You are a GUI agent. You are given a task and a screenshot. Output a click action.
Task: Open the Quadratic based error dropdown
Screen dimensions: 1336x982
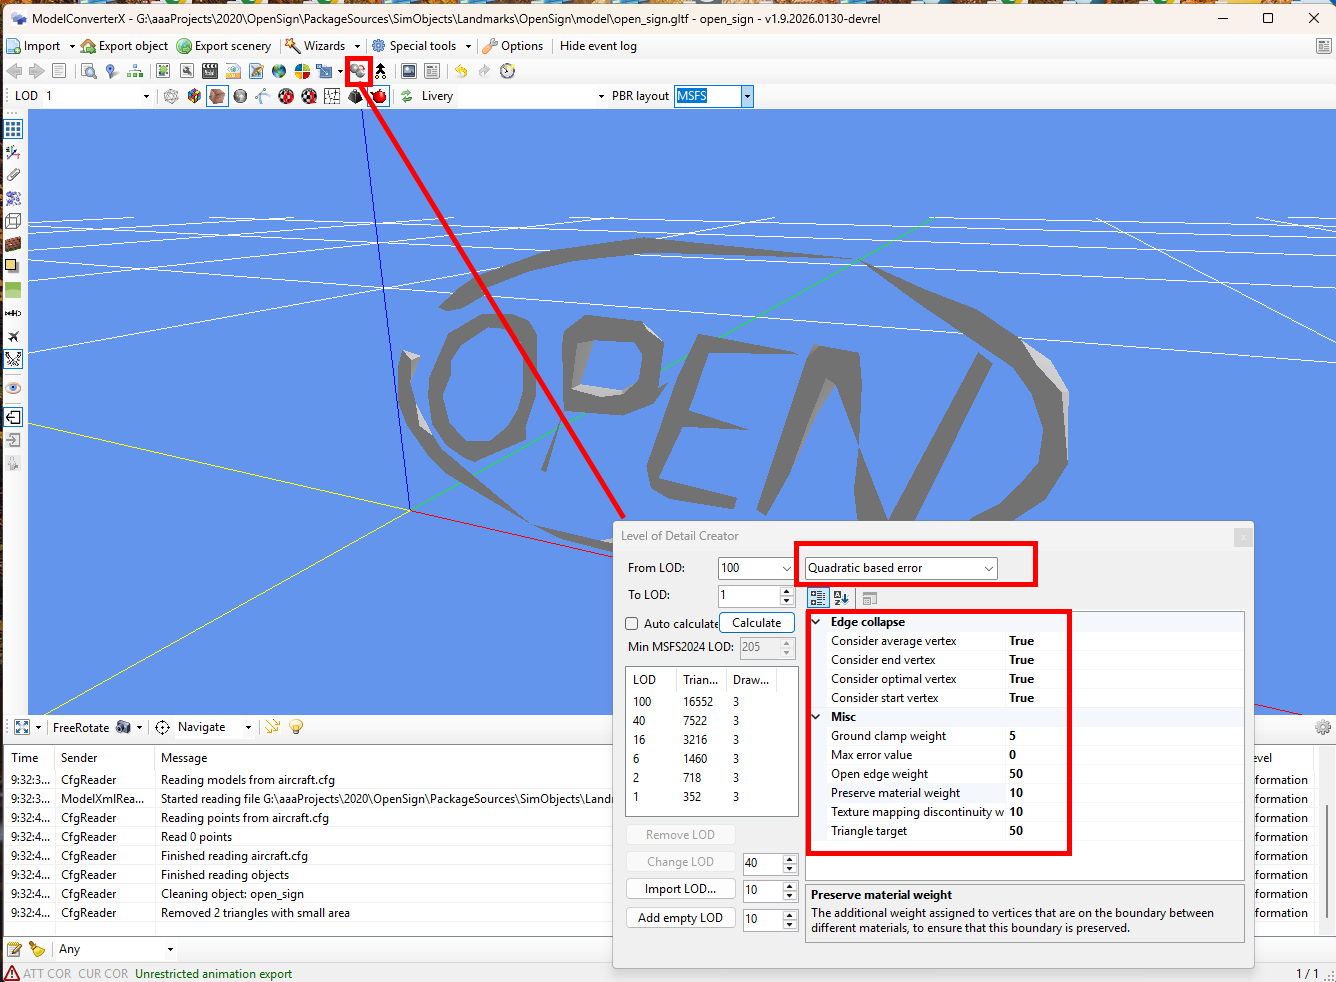[902, 568]
